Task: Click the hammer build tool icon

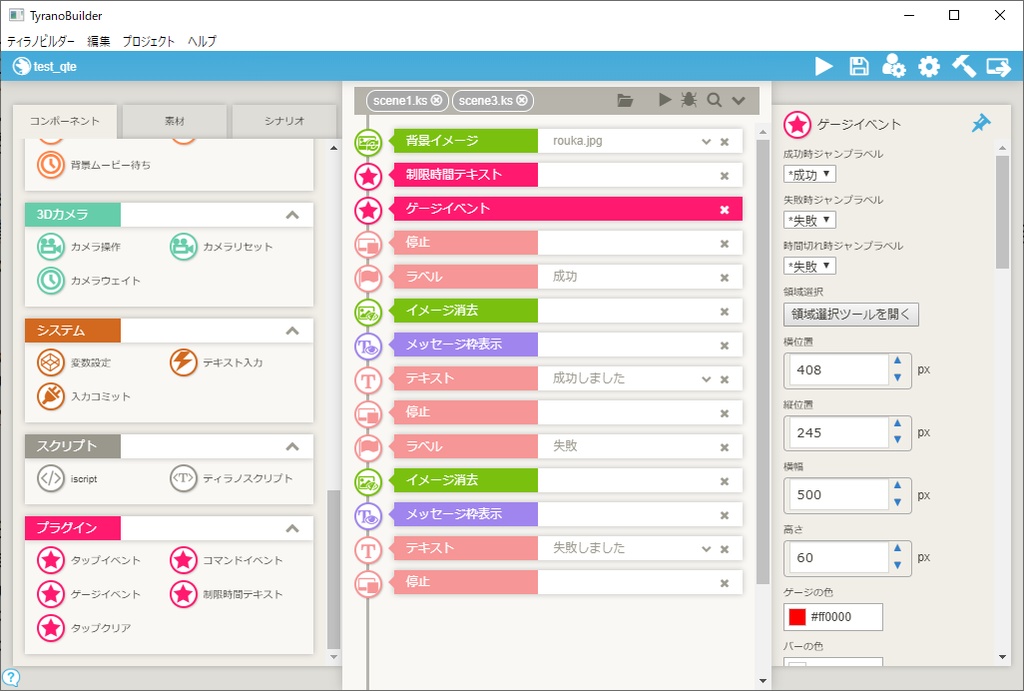Action: click(x=963, y=66)
